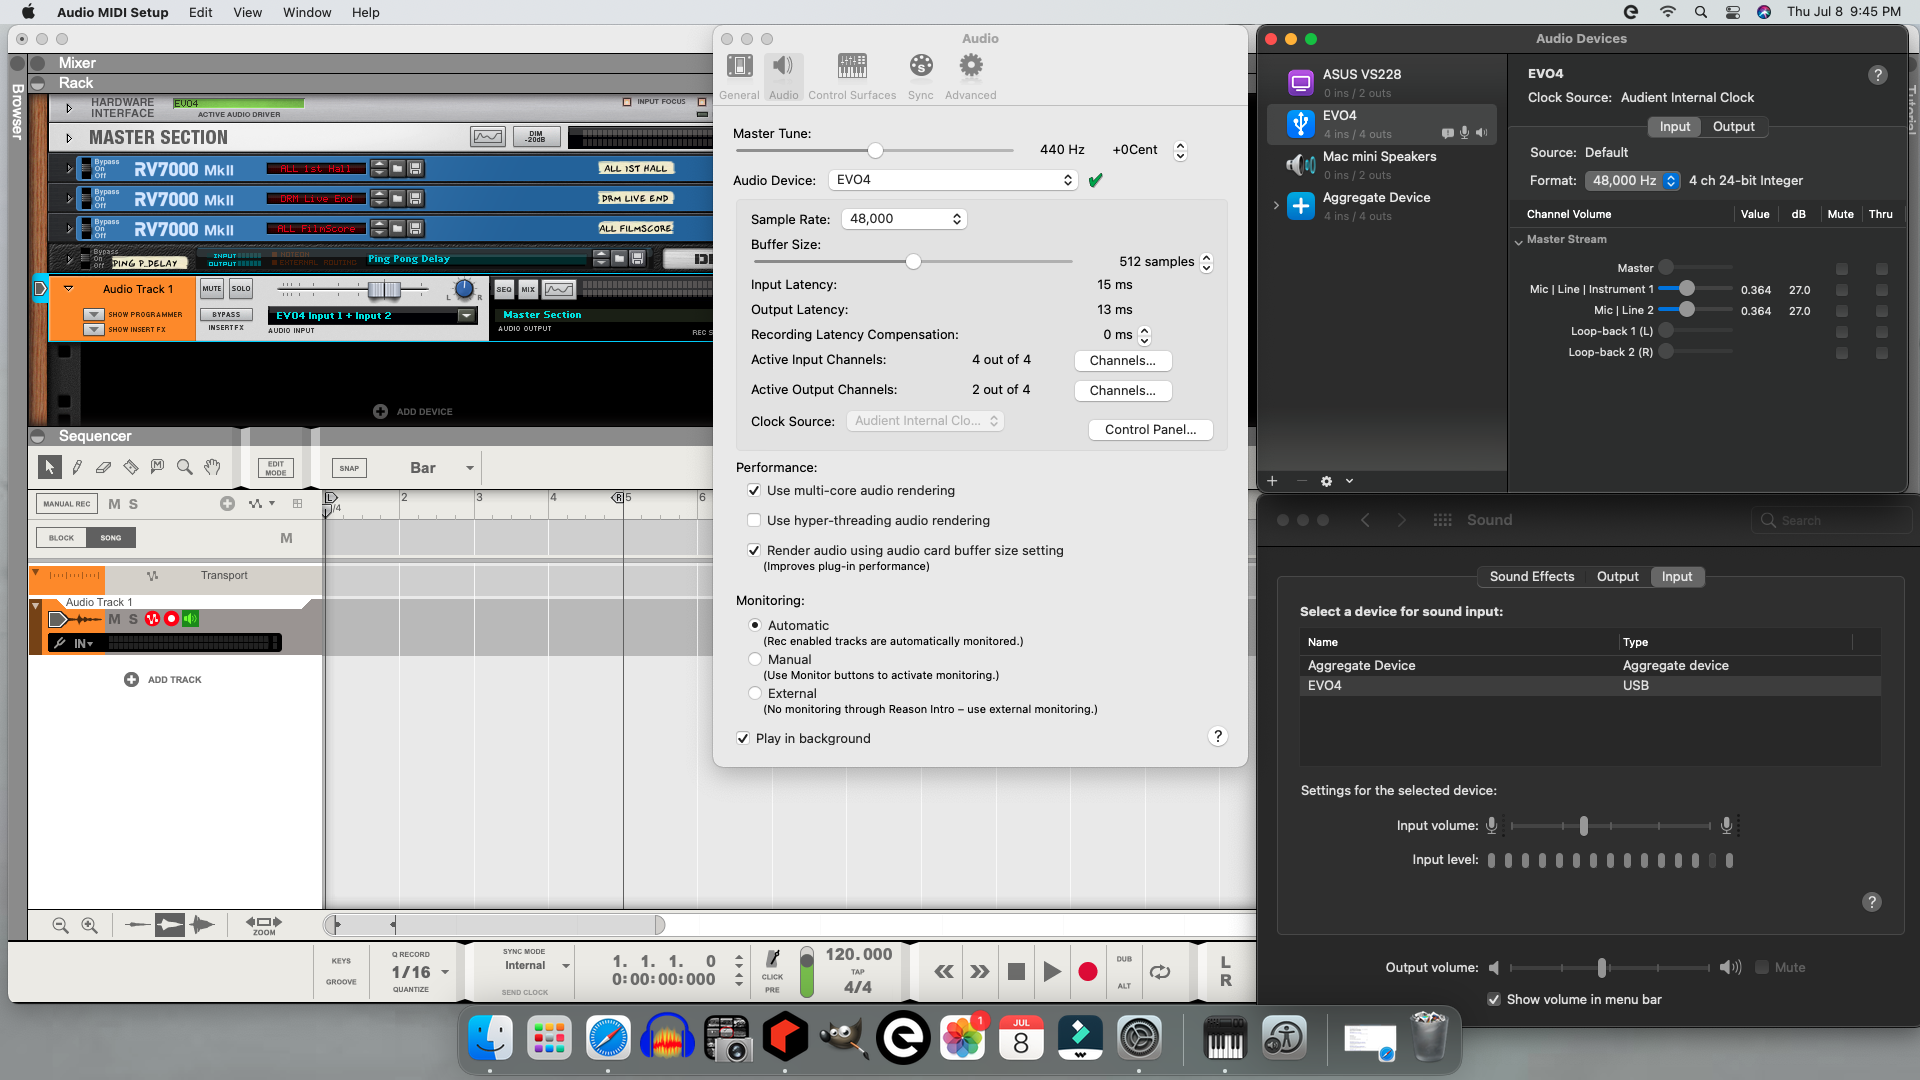This screenshot has height=1080, width=1920.
Task: Select the Mute tool in Sequencer toolbar
Action: tap(157, 467)
